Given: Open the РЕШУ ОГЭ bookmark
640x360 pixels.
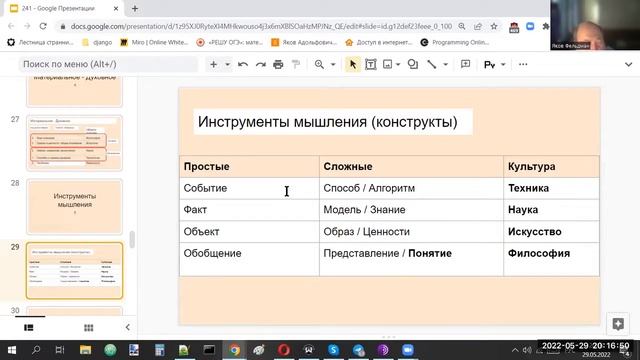Looking at the screenshot, I should tap(230, 42).
